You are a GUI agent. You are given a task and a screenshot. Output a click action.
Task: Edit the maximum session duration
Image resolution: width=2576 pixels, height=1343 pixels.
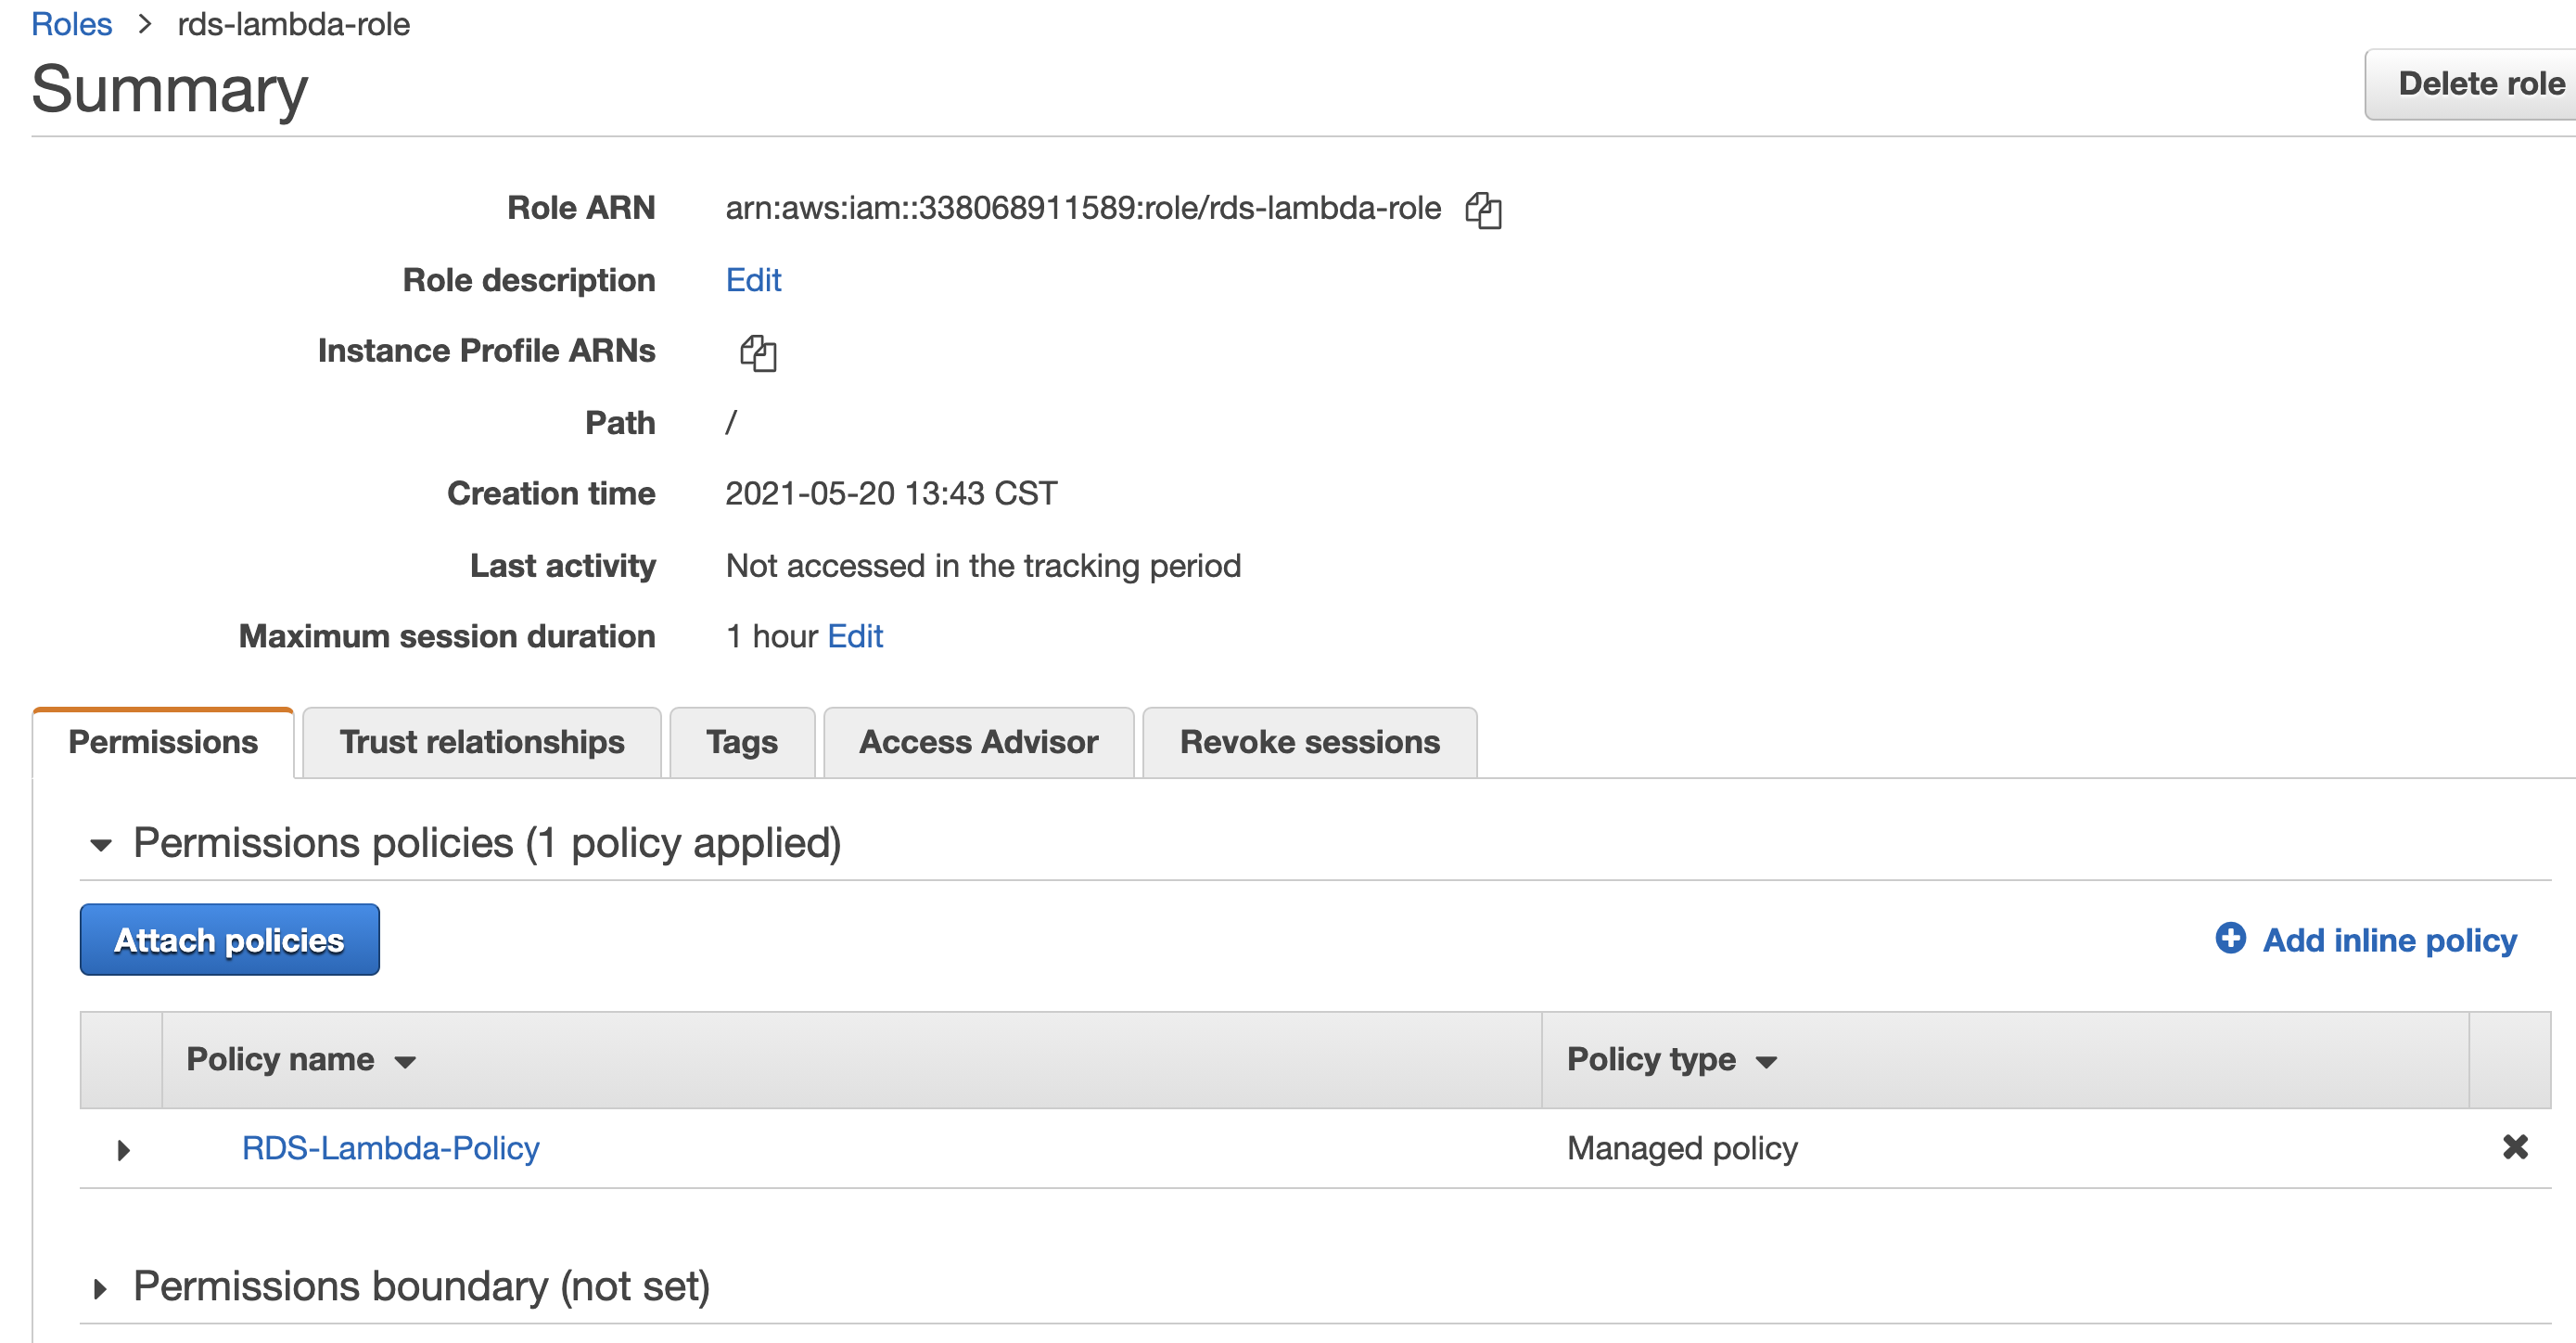[855, 636]
